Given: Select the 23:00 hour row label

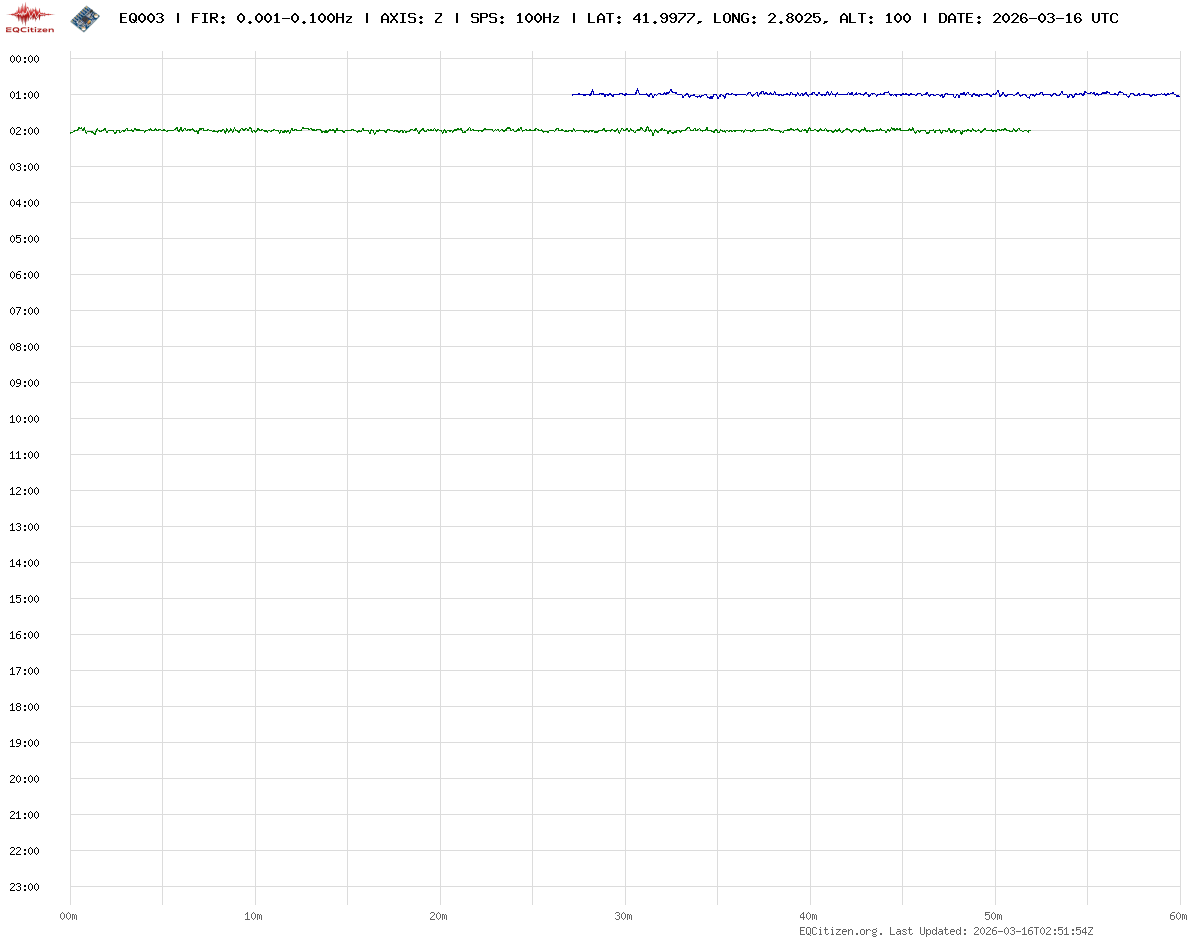Looking at the screenshot, I should (x=24, y=887).
